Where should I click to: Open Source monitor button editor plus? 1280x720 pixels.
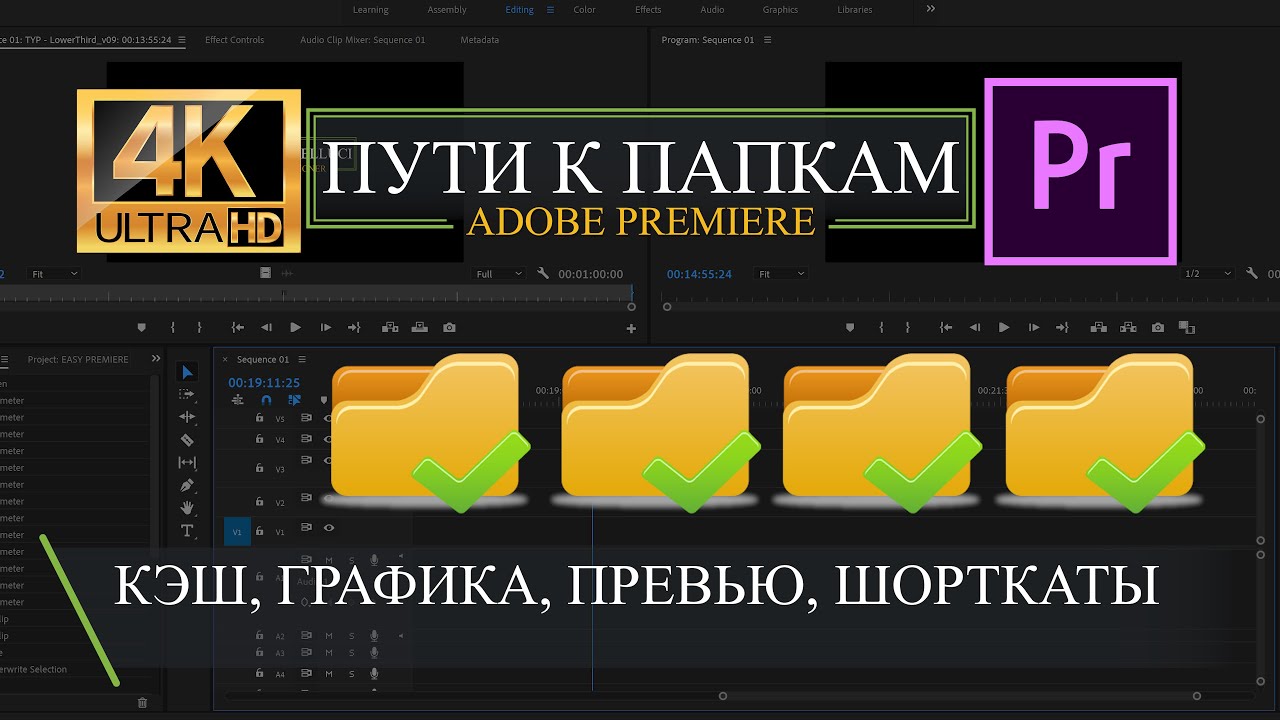631,328
